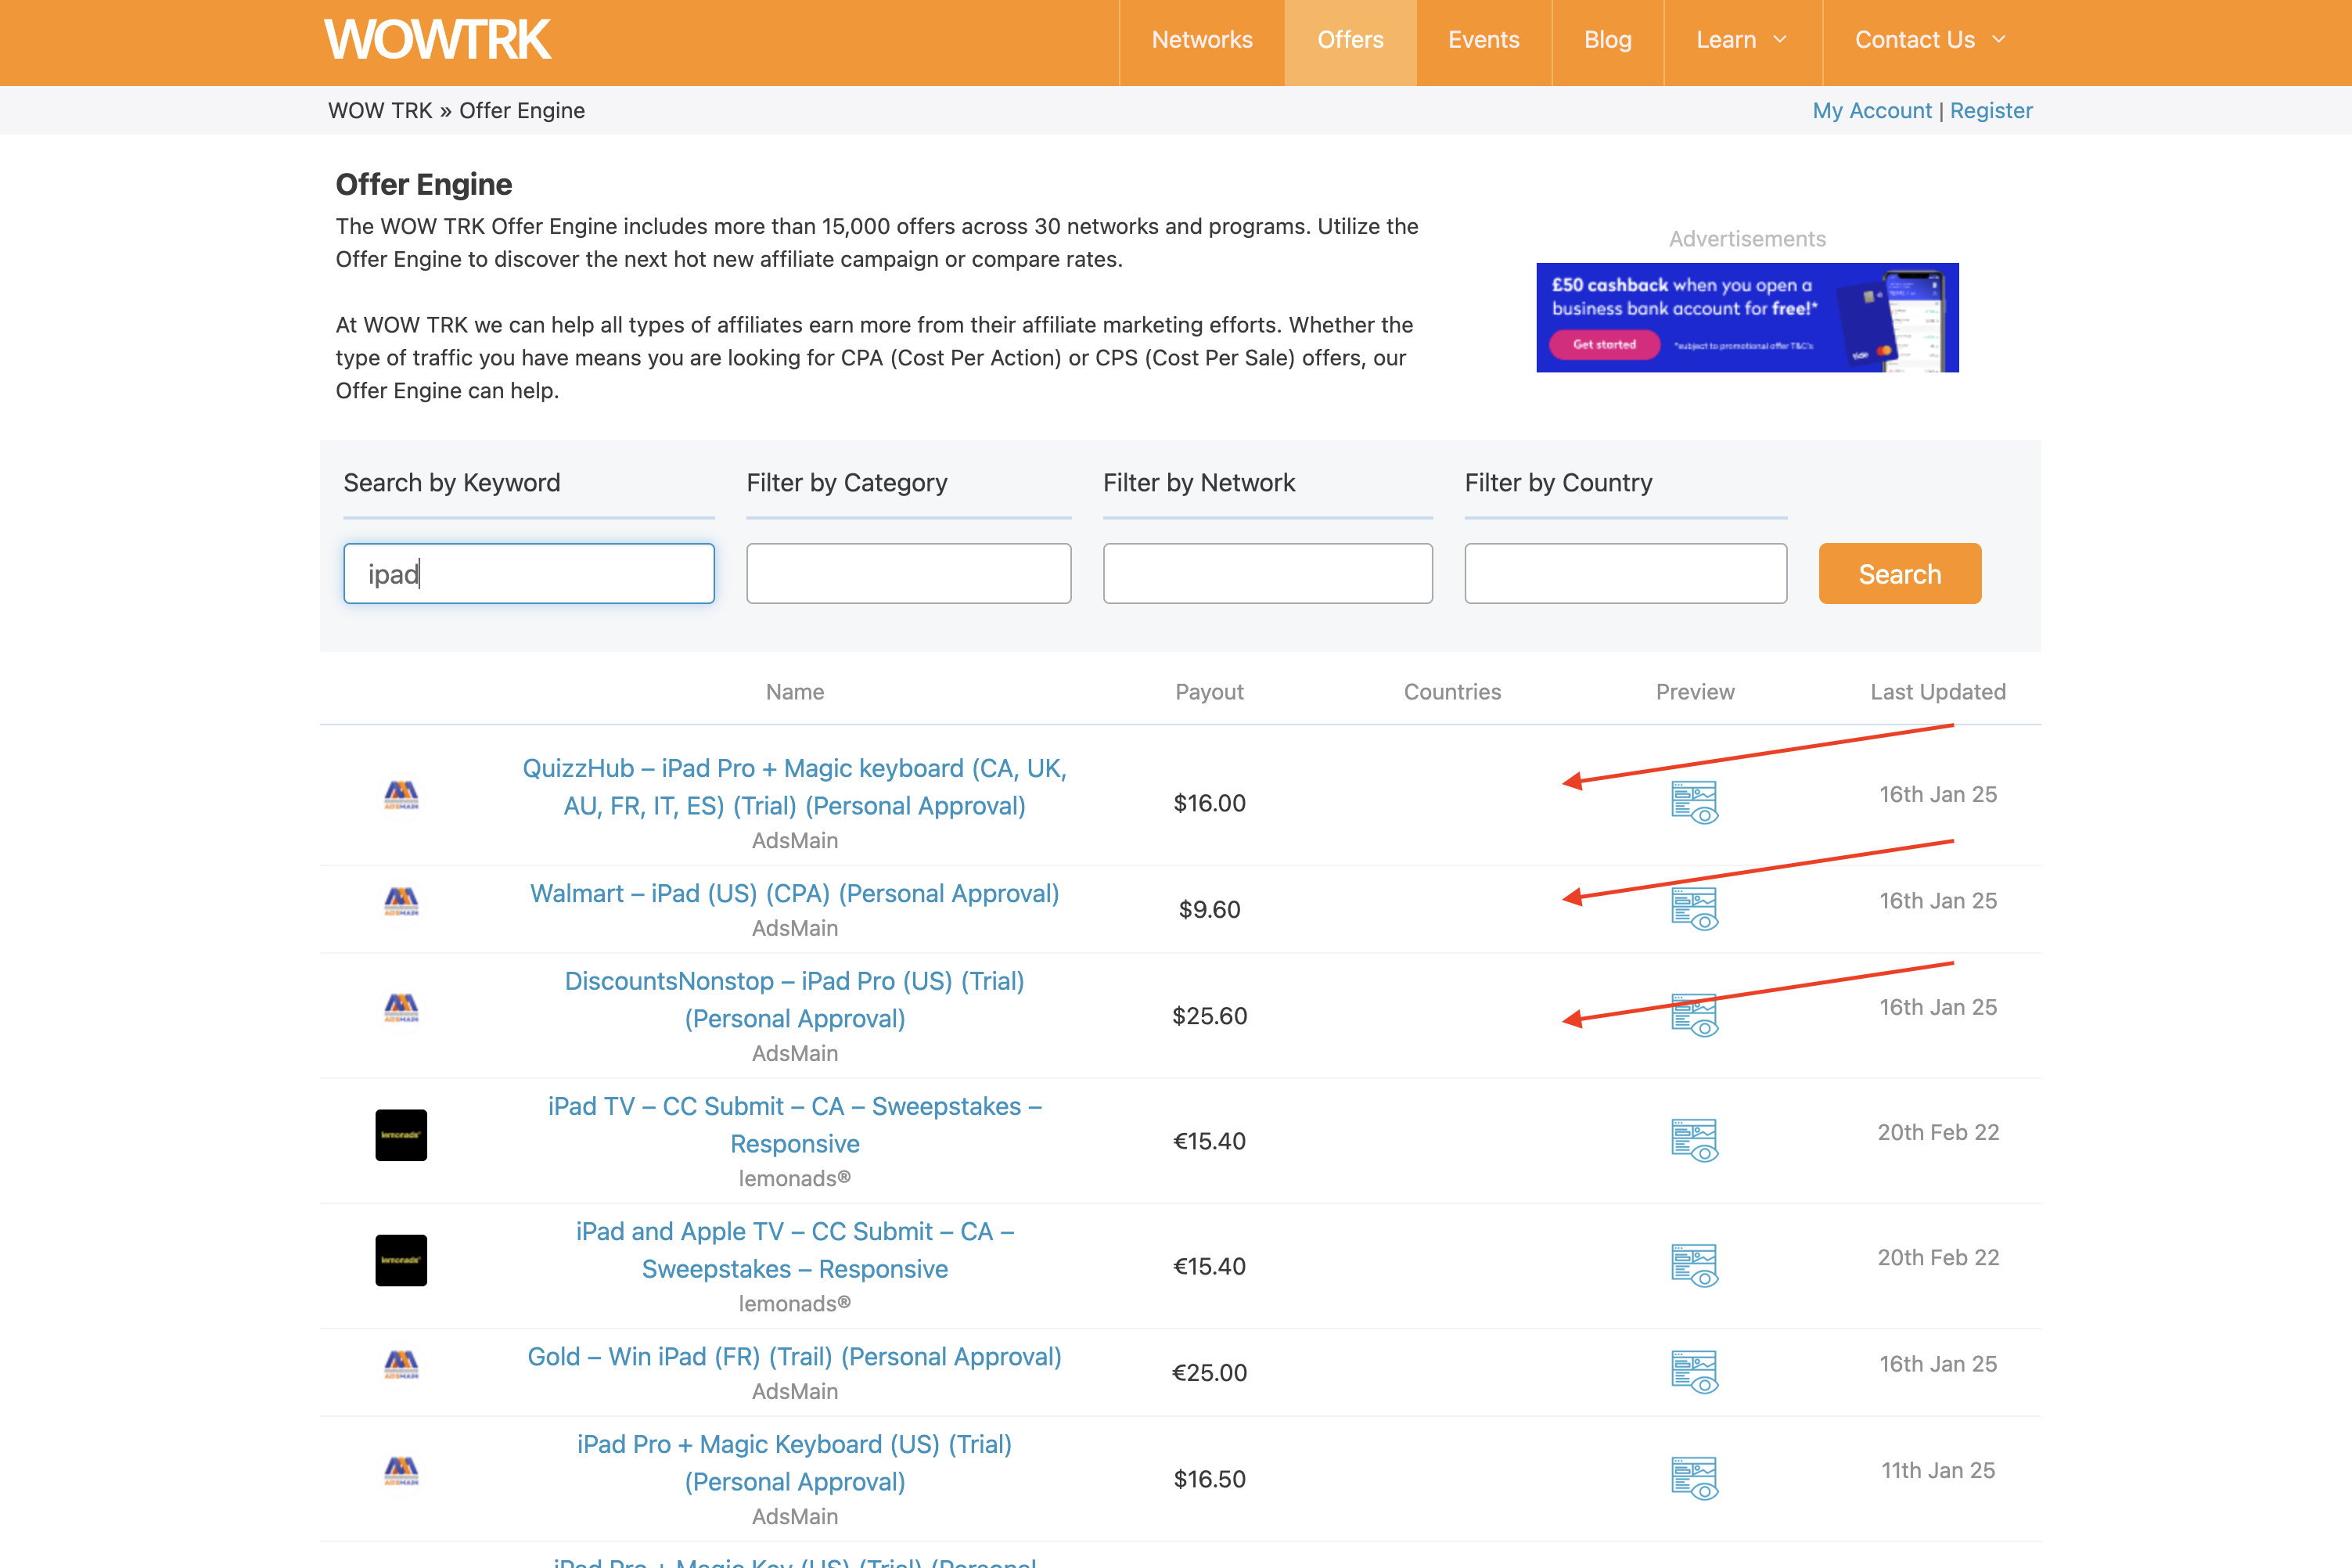
Task: Click the Search by Keyword input containing ipad
Action: point(529,574)
